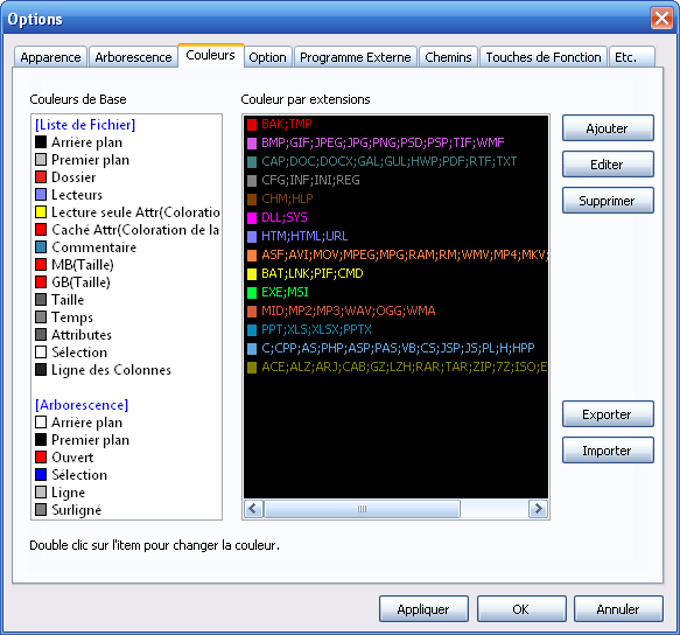Select the PPT;XLS;XLSX;PPTX row
Viewport: 680px width, 635px height.
396,329
